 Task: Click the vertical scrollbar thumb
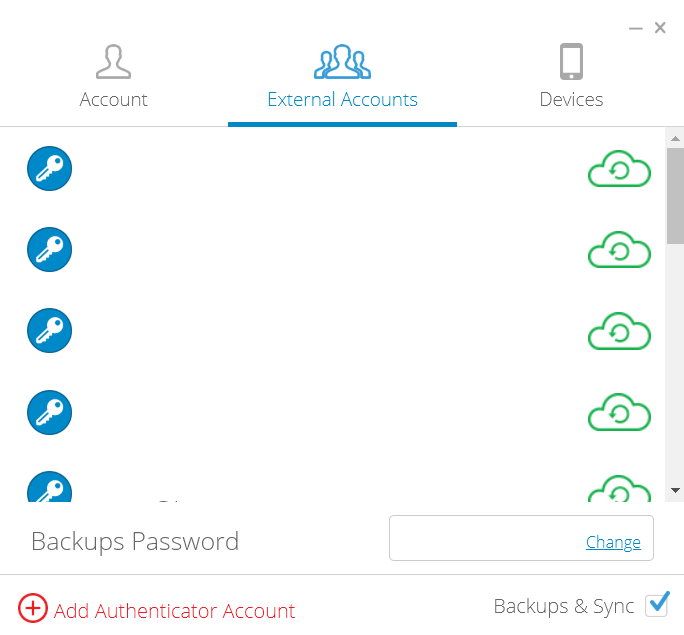pos(675,195)
